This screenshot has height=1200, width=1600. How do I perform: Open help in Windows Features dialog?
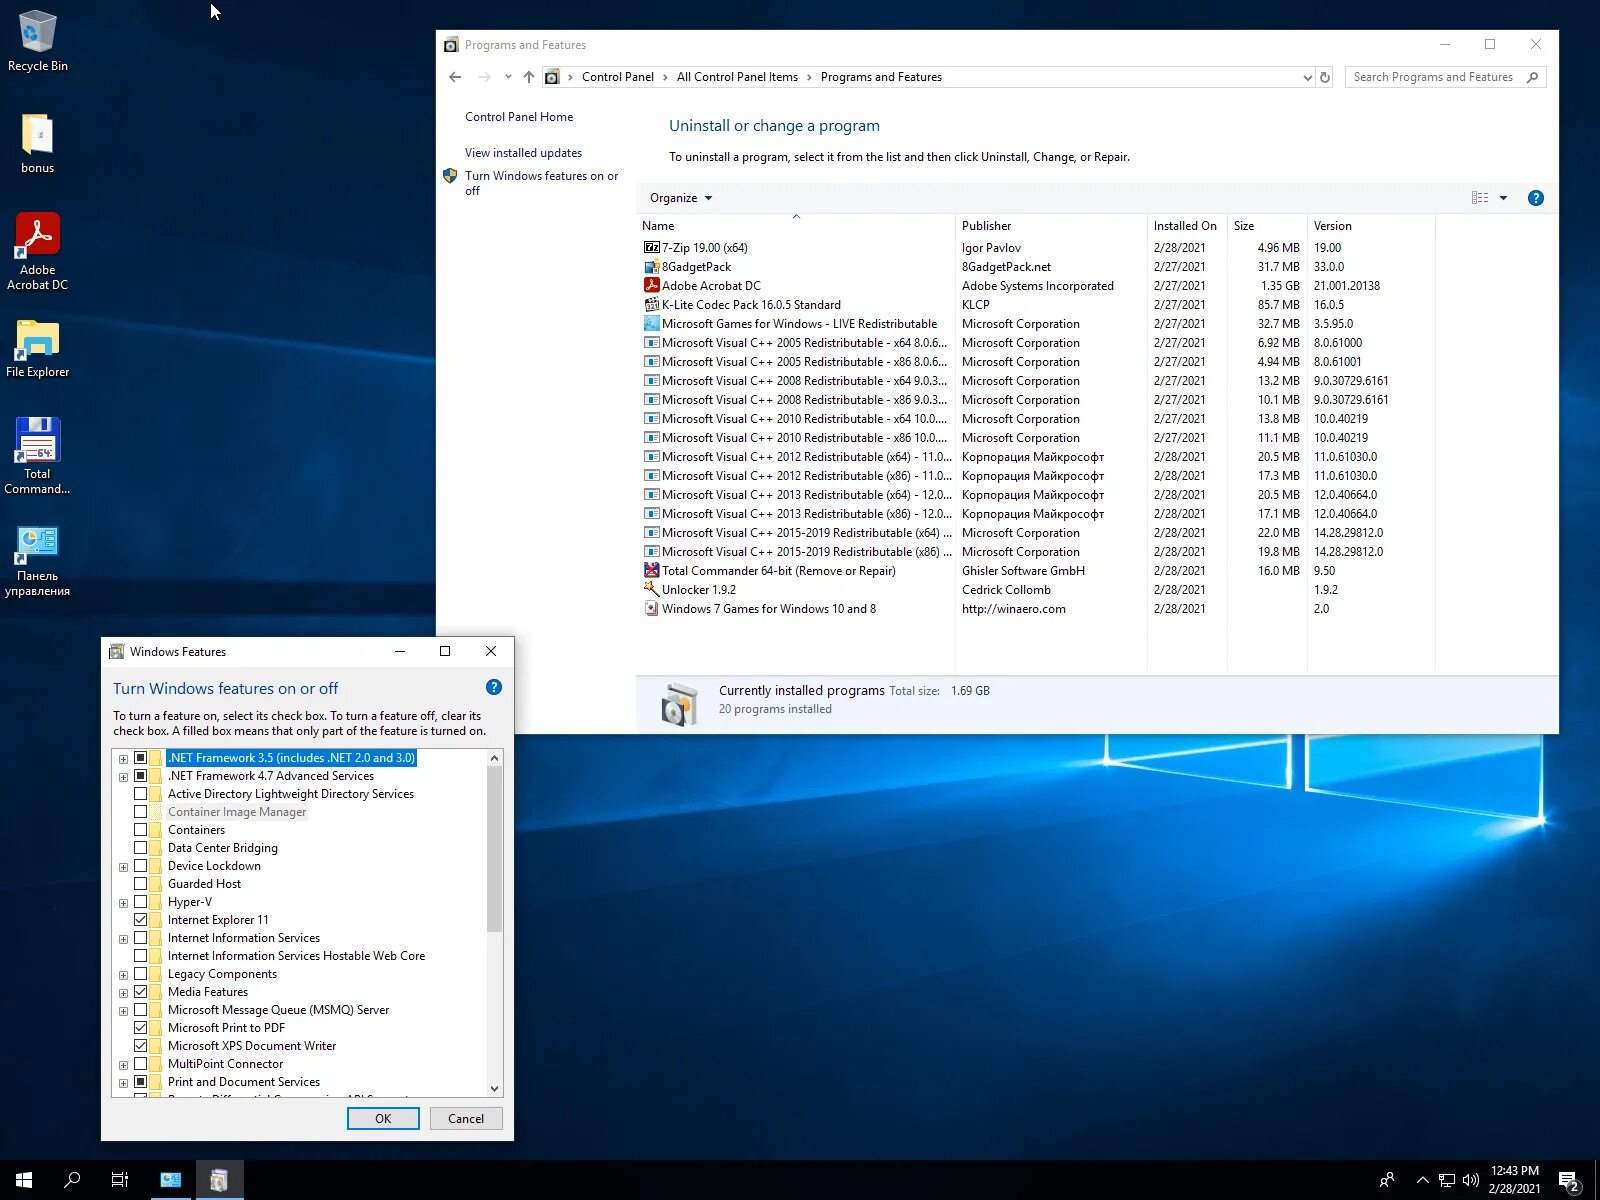[493, 687]
